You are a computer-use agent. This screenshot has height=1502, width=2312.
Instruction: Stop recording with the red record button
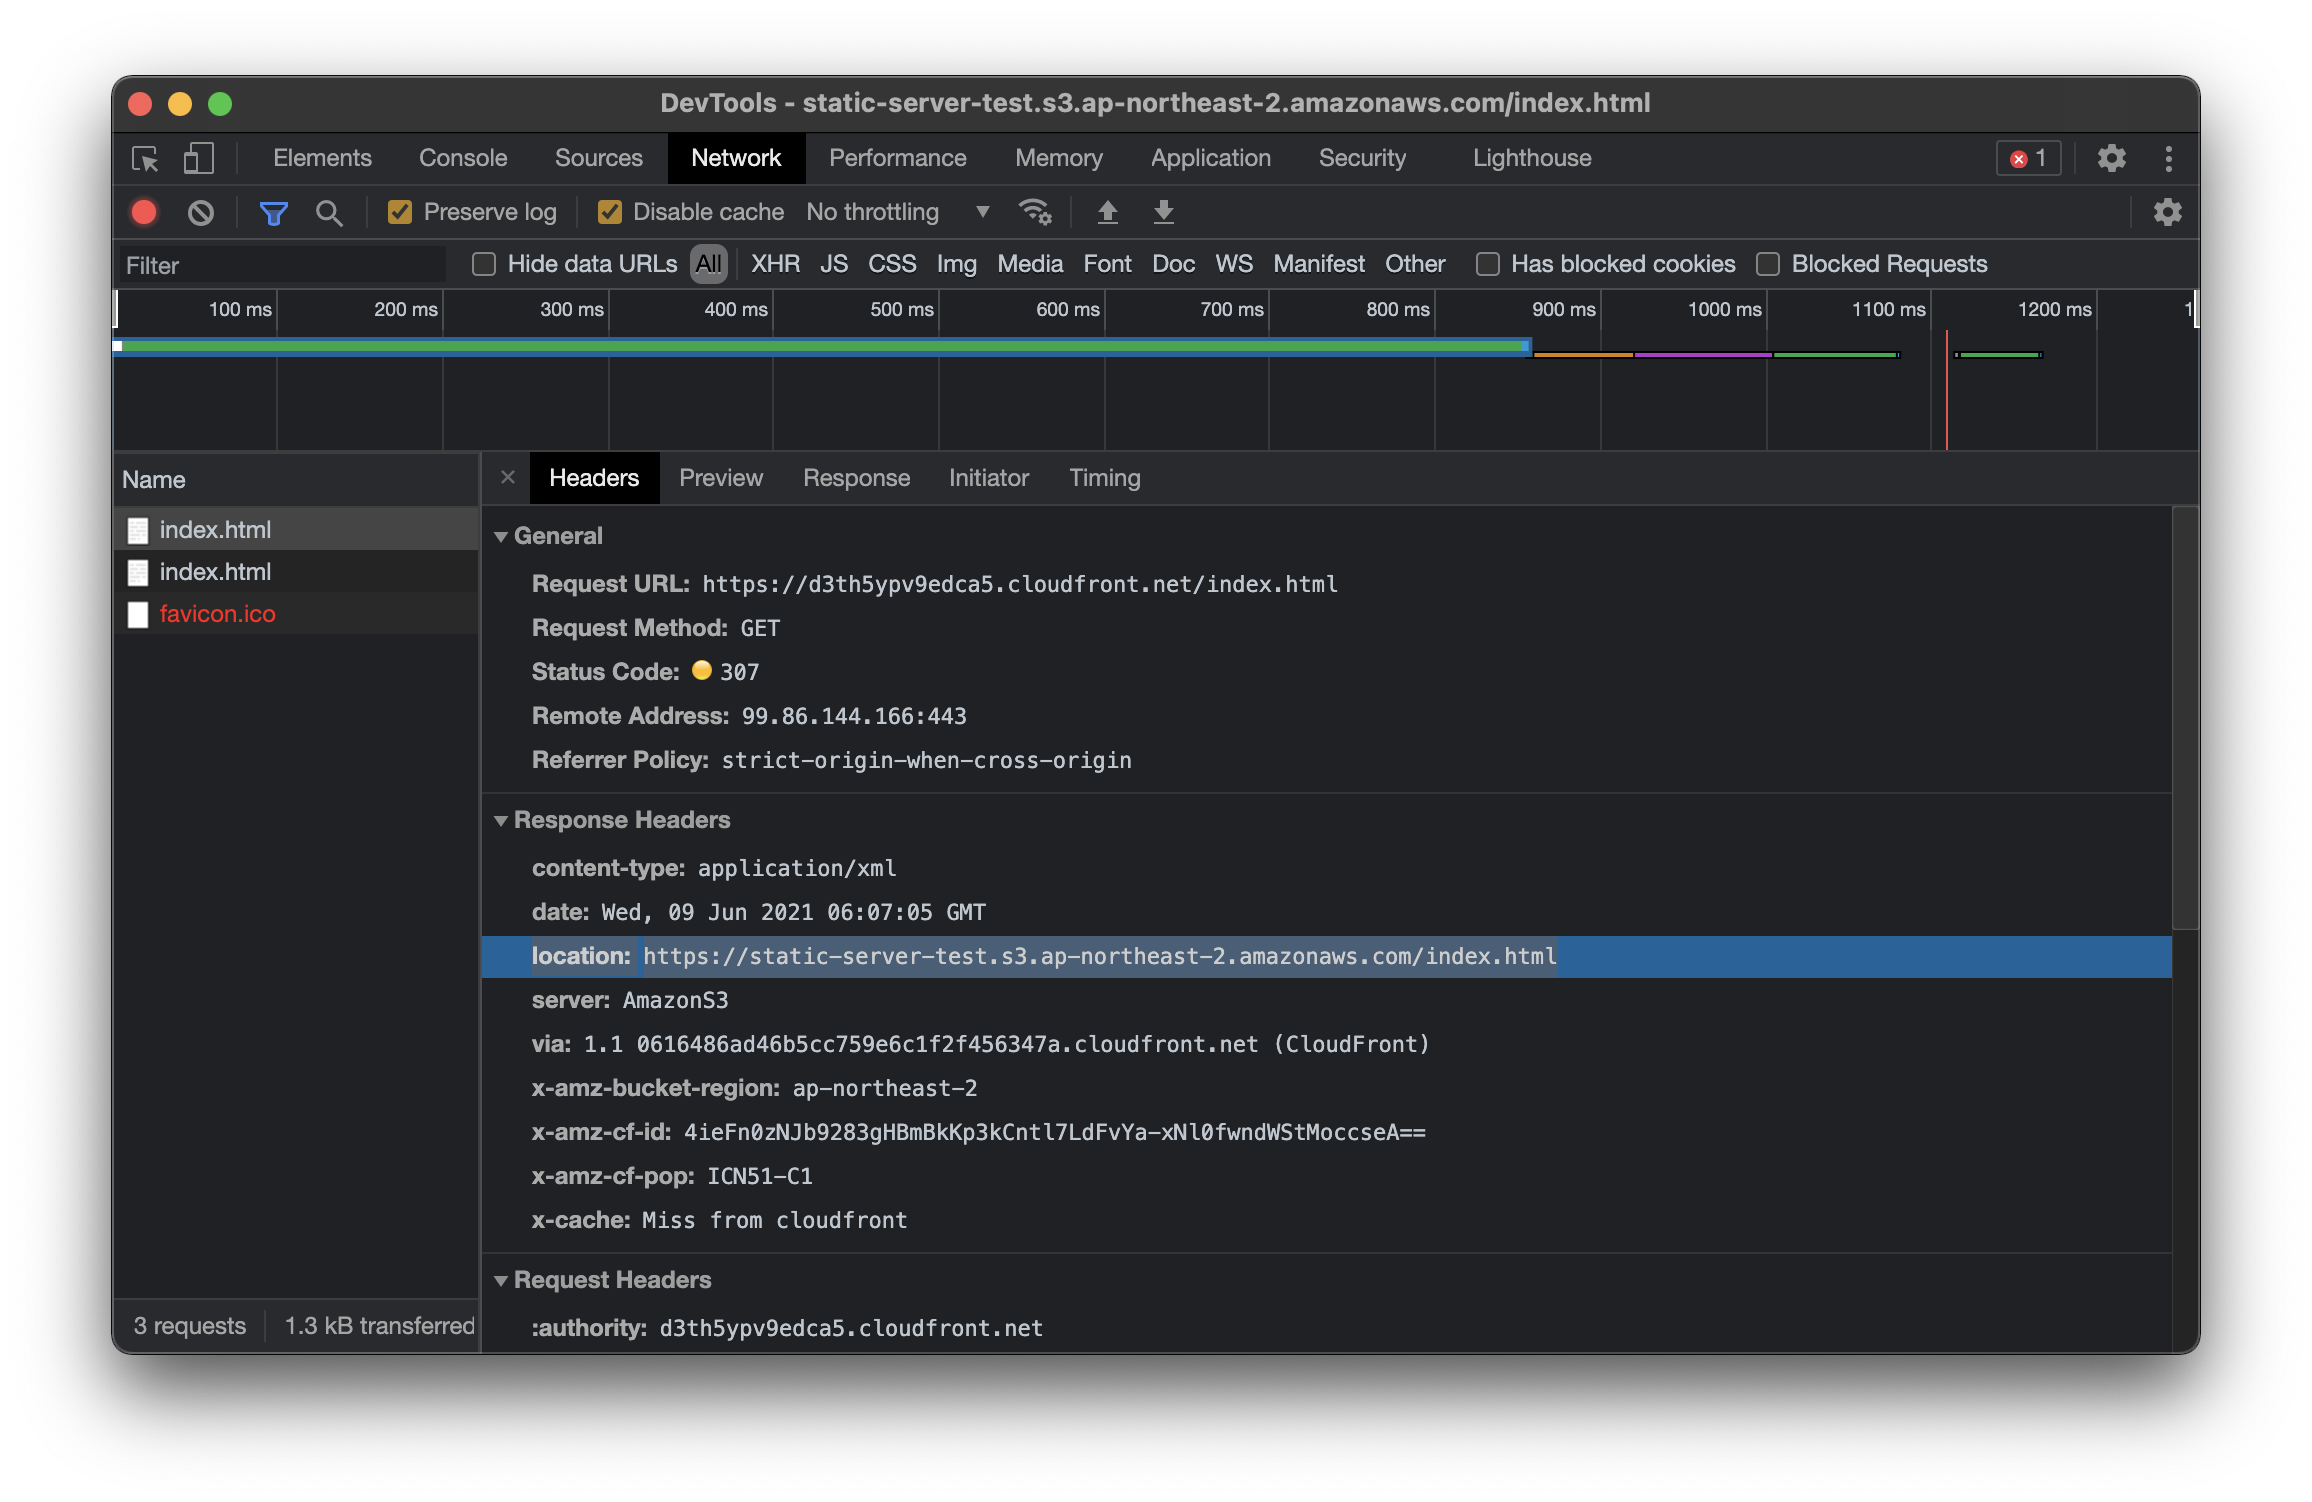point(144,212)
